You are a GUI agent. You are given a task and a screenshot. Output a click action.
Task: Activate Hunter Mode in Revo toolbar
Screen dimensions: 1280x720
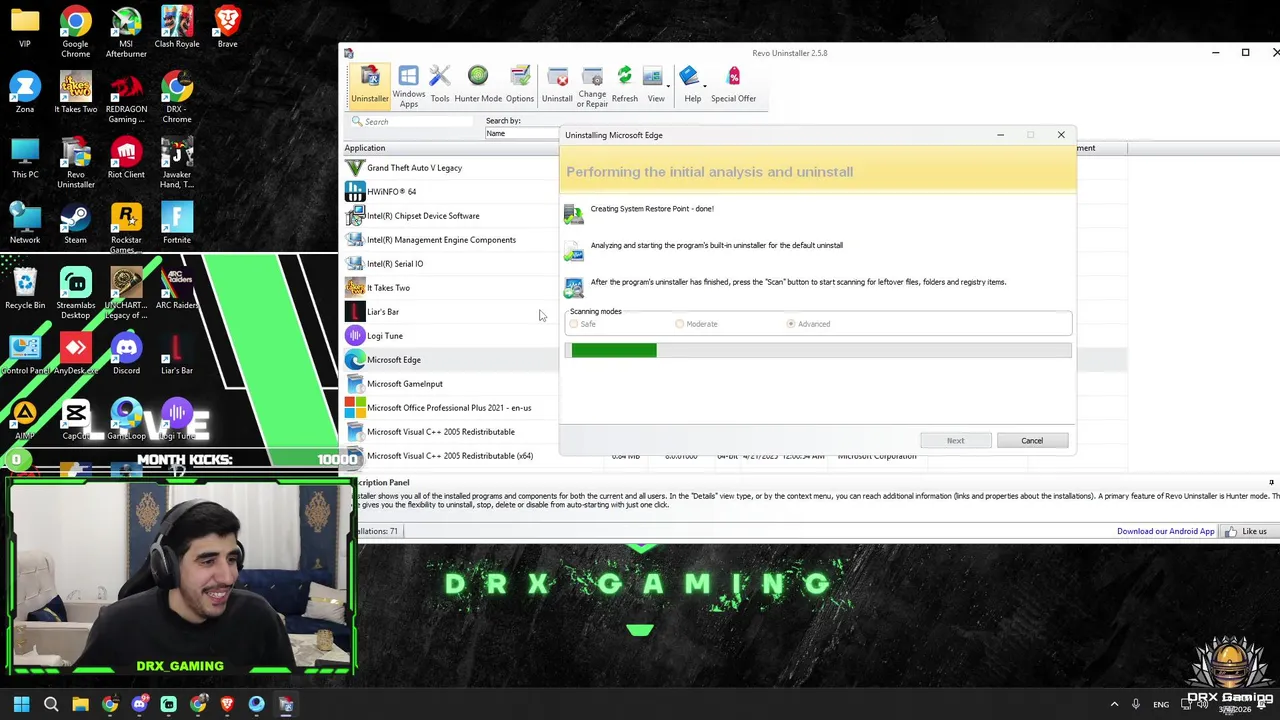(478, 85)
